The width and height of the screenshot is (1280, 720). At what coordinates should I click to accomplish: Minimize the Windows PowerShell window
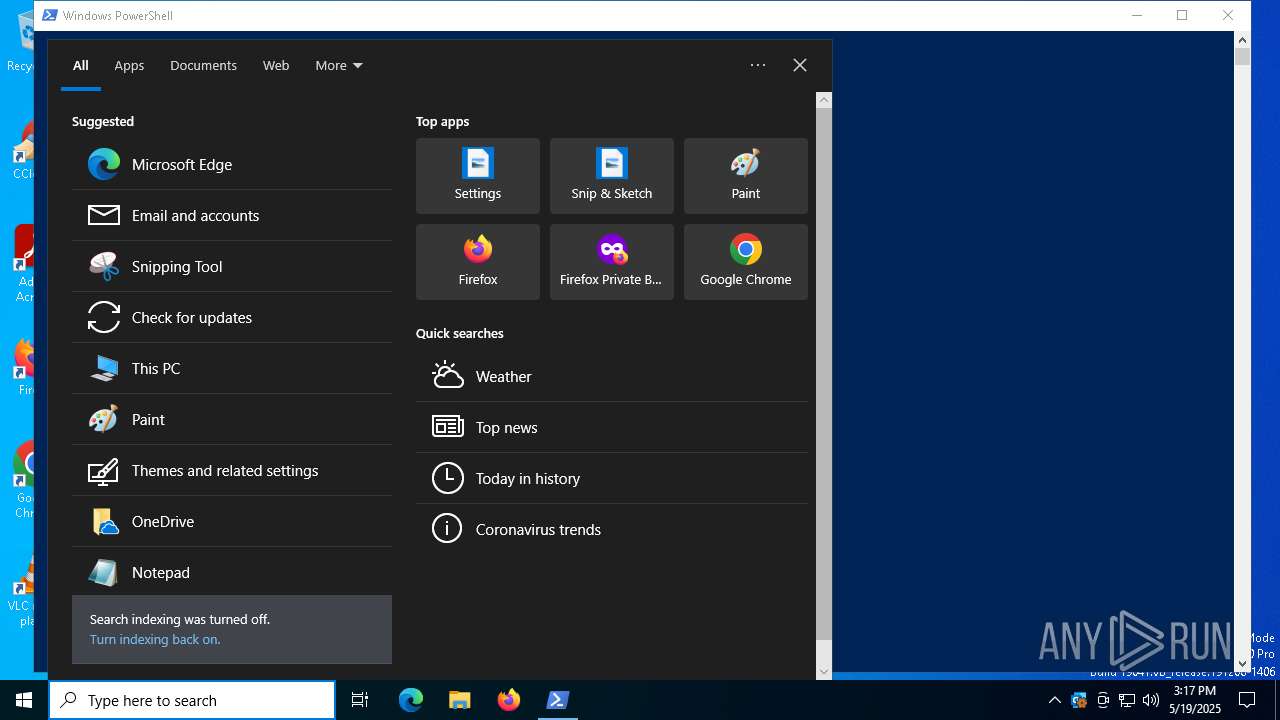1137,15
